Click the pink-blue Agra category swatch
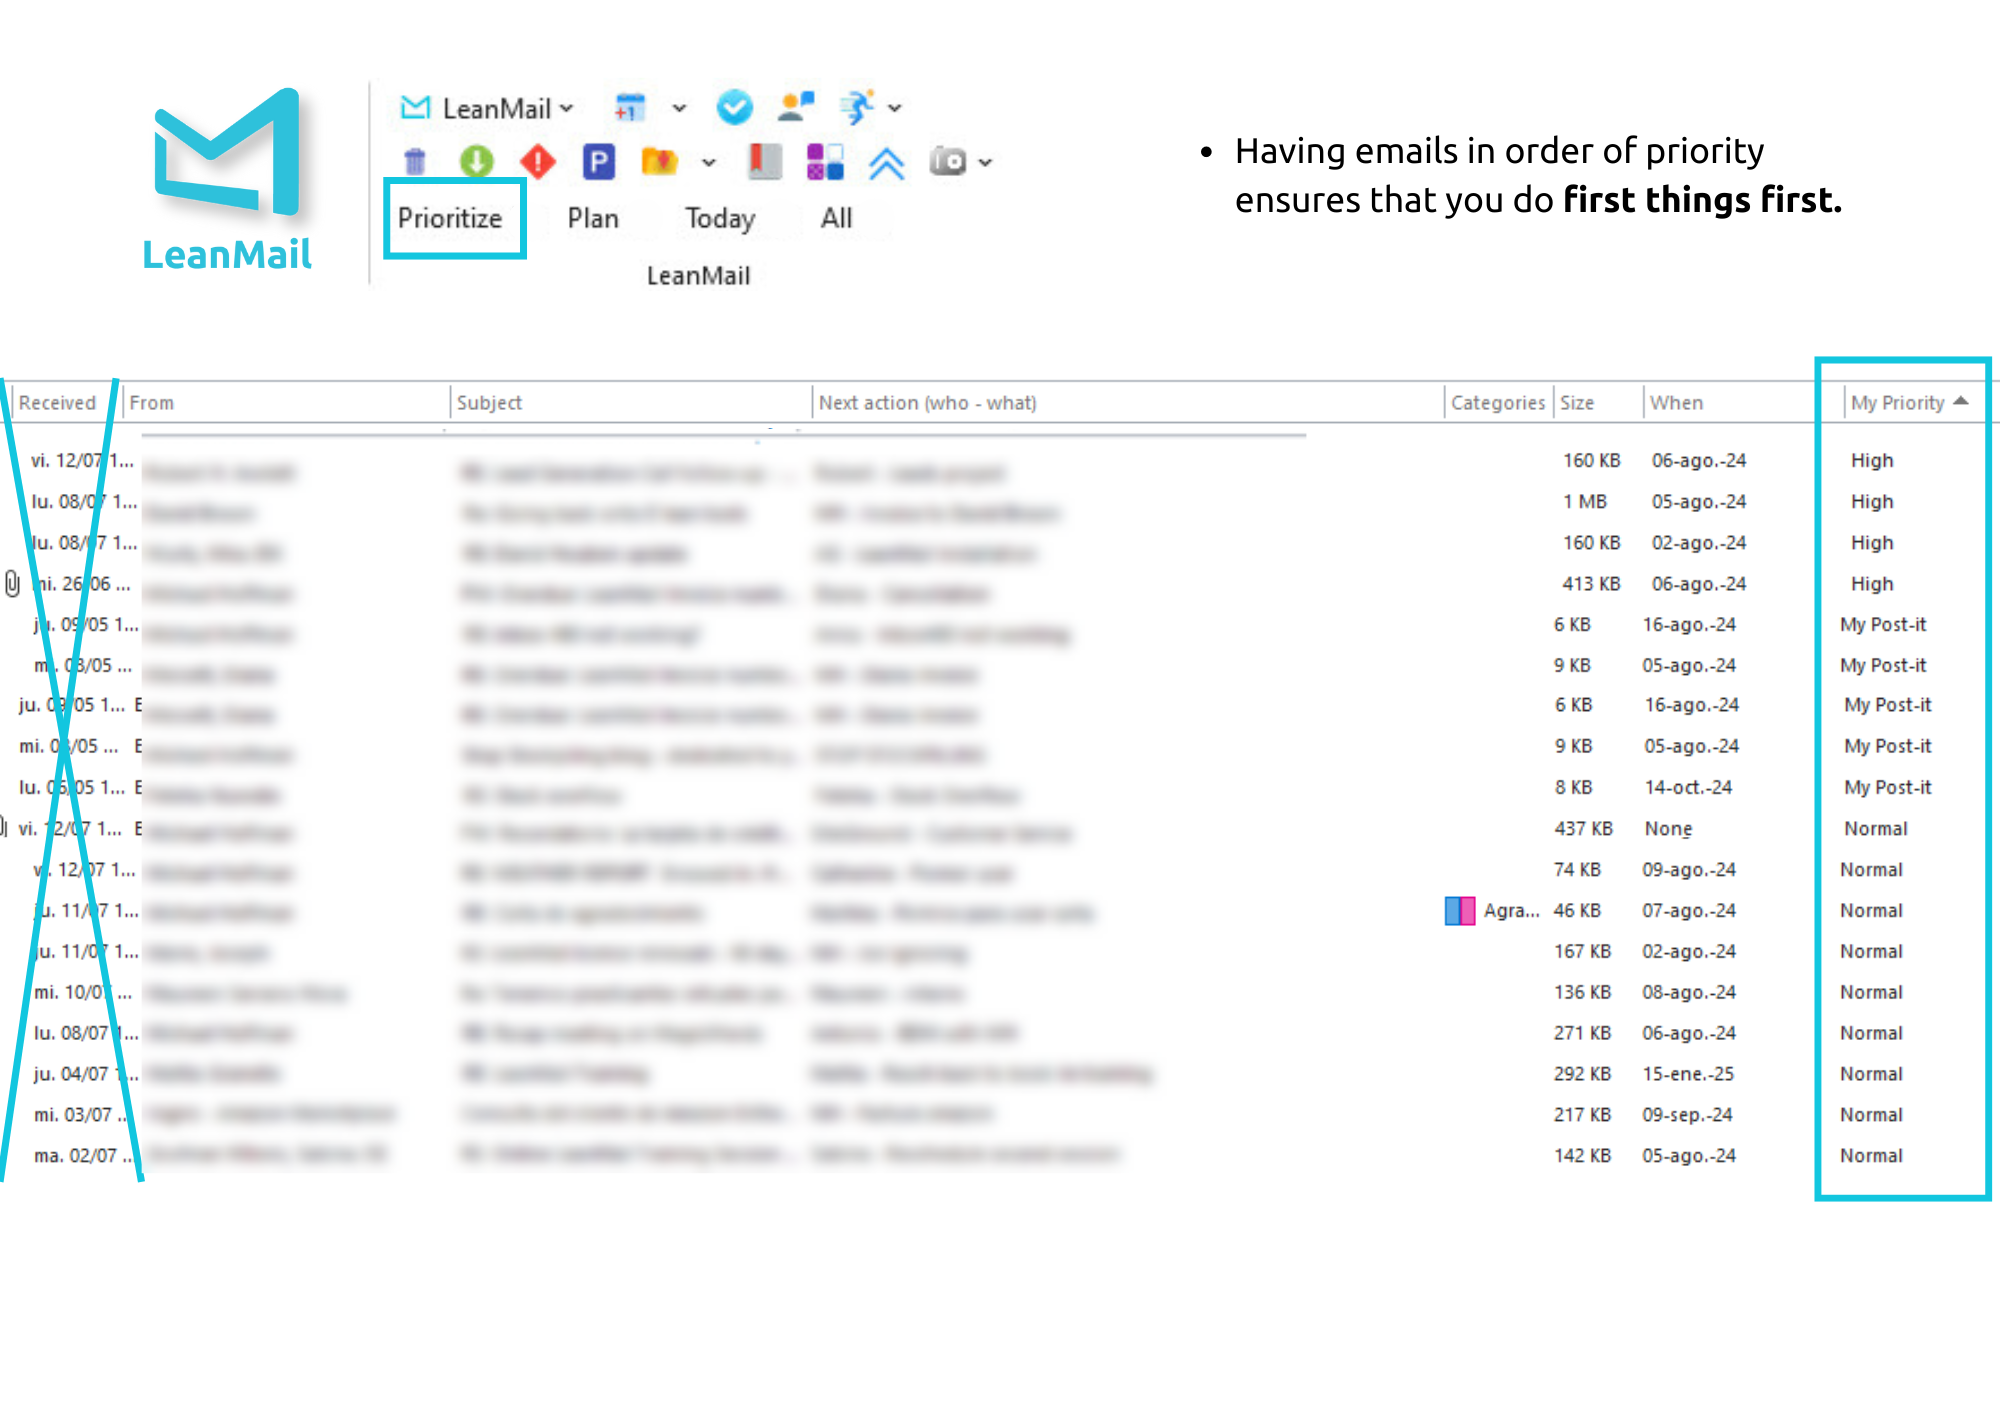 tap(1458, 911)
